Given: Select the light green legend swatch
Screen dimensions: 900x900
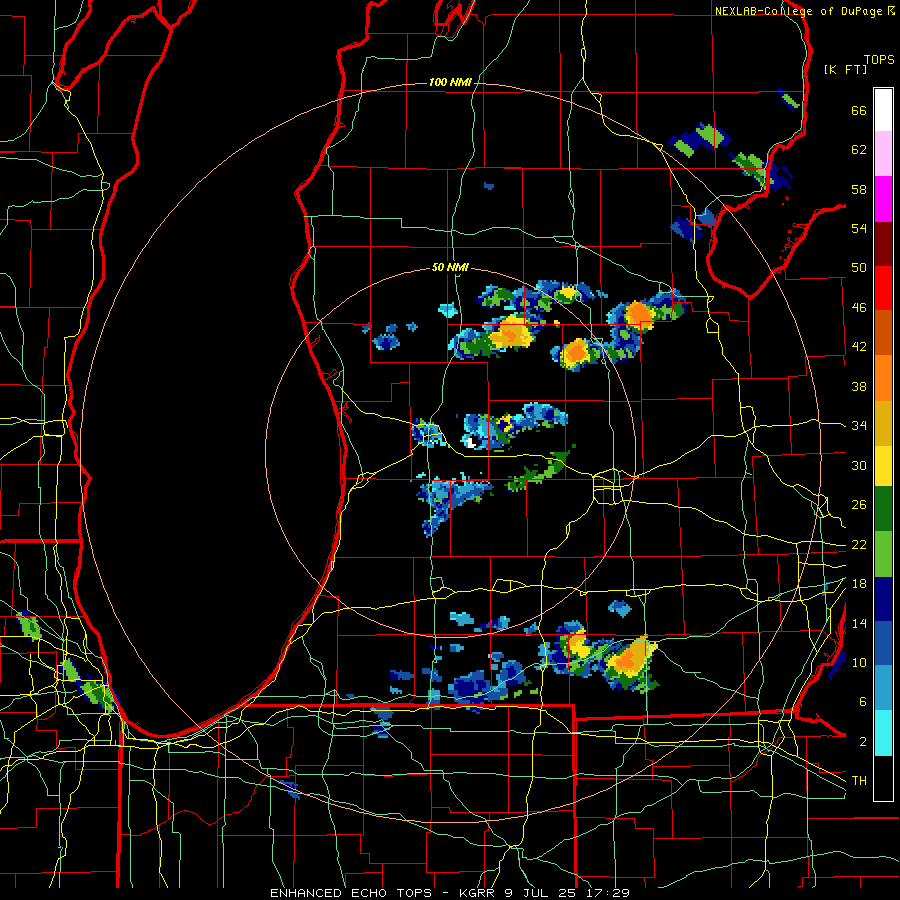Looking at the screenshot, I should click(883, 554).
